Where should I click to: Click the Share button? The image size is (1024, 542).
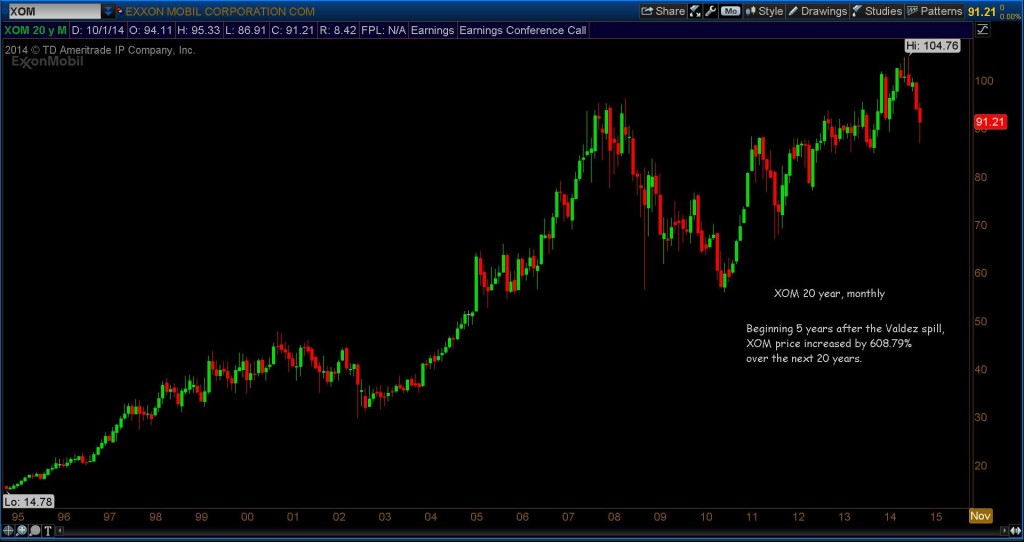pyautogui.click(x=662, y=11)
